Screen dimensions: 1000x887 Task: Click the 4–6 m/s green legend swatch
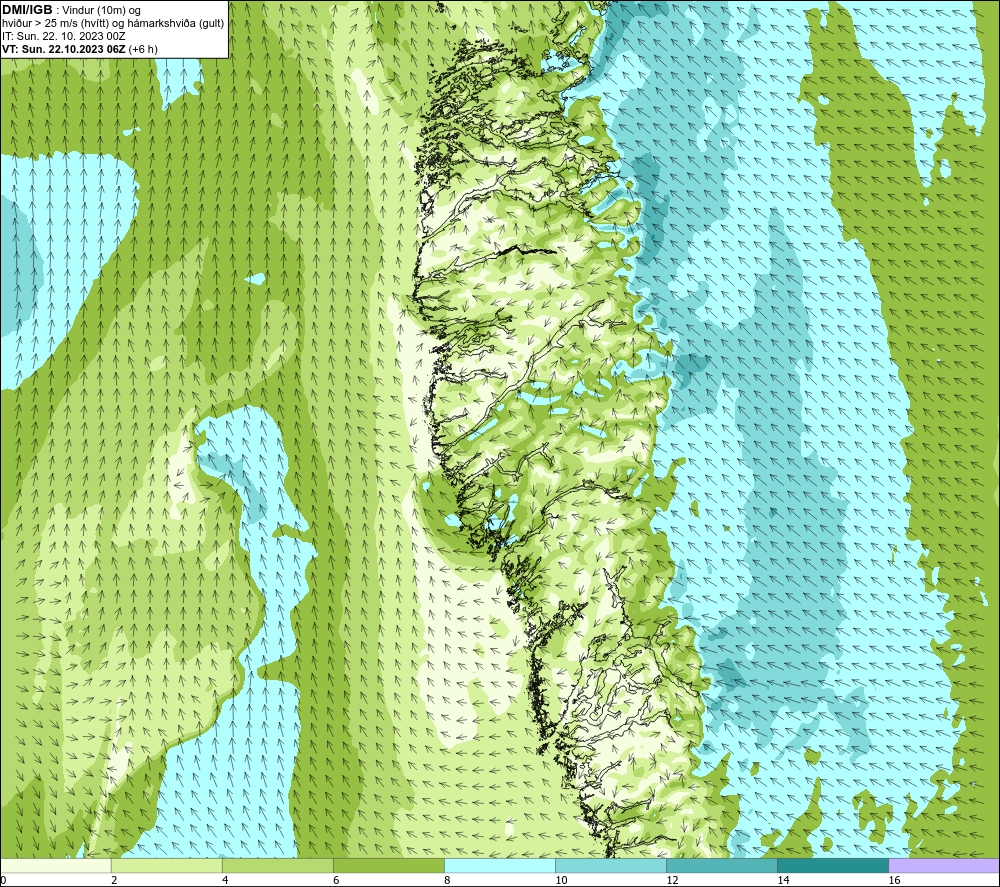[277, 865]
